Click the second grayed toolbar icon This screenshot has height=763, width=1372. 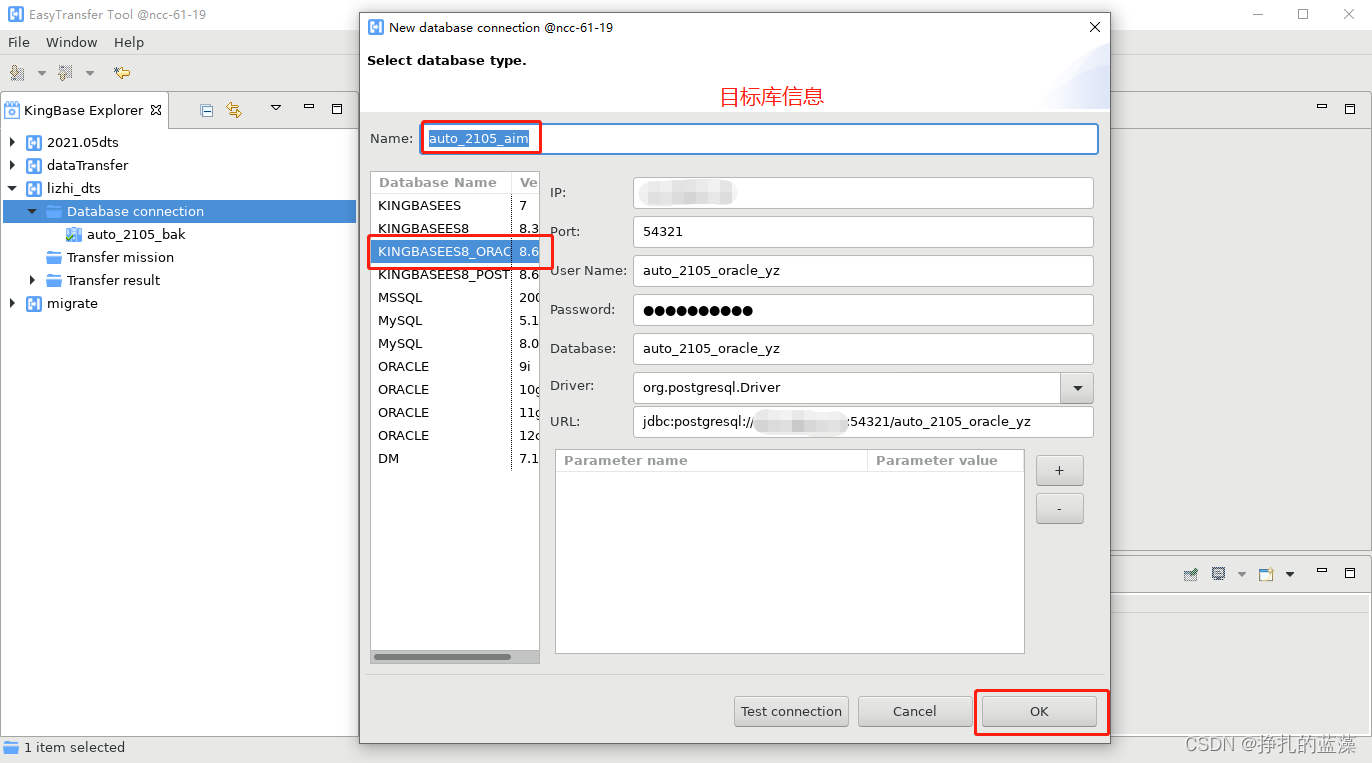point(65,72)
